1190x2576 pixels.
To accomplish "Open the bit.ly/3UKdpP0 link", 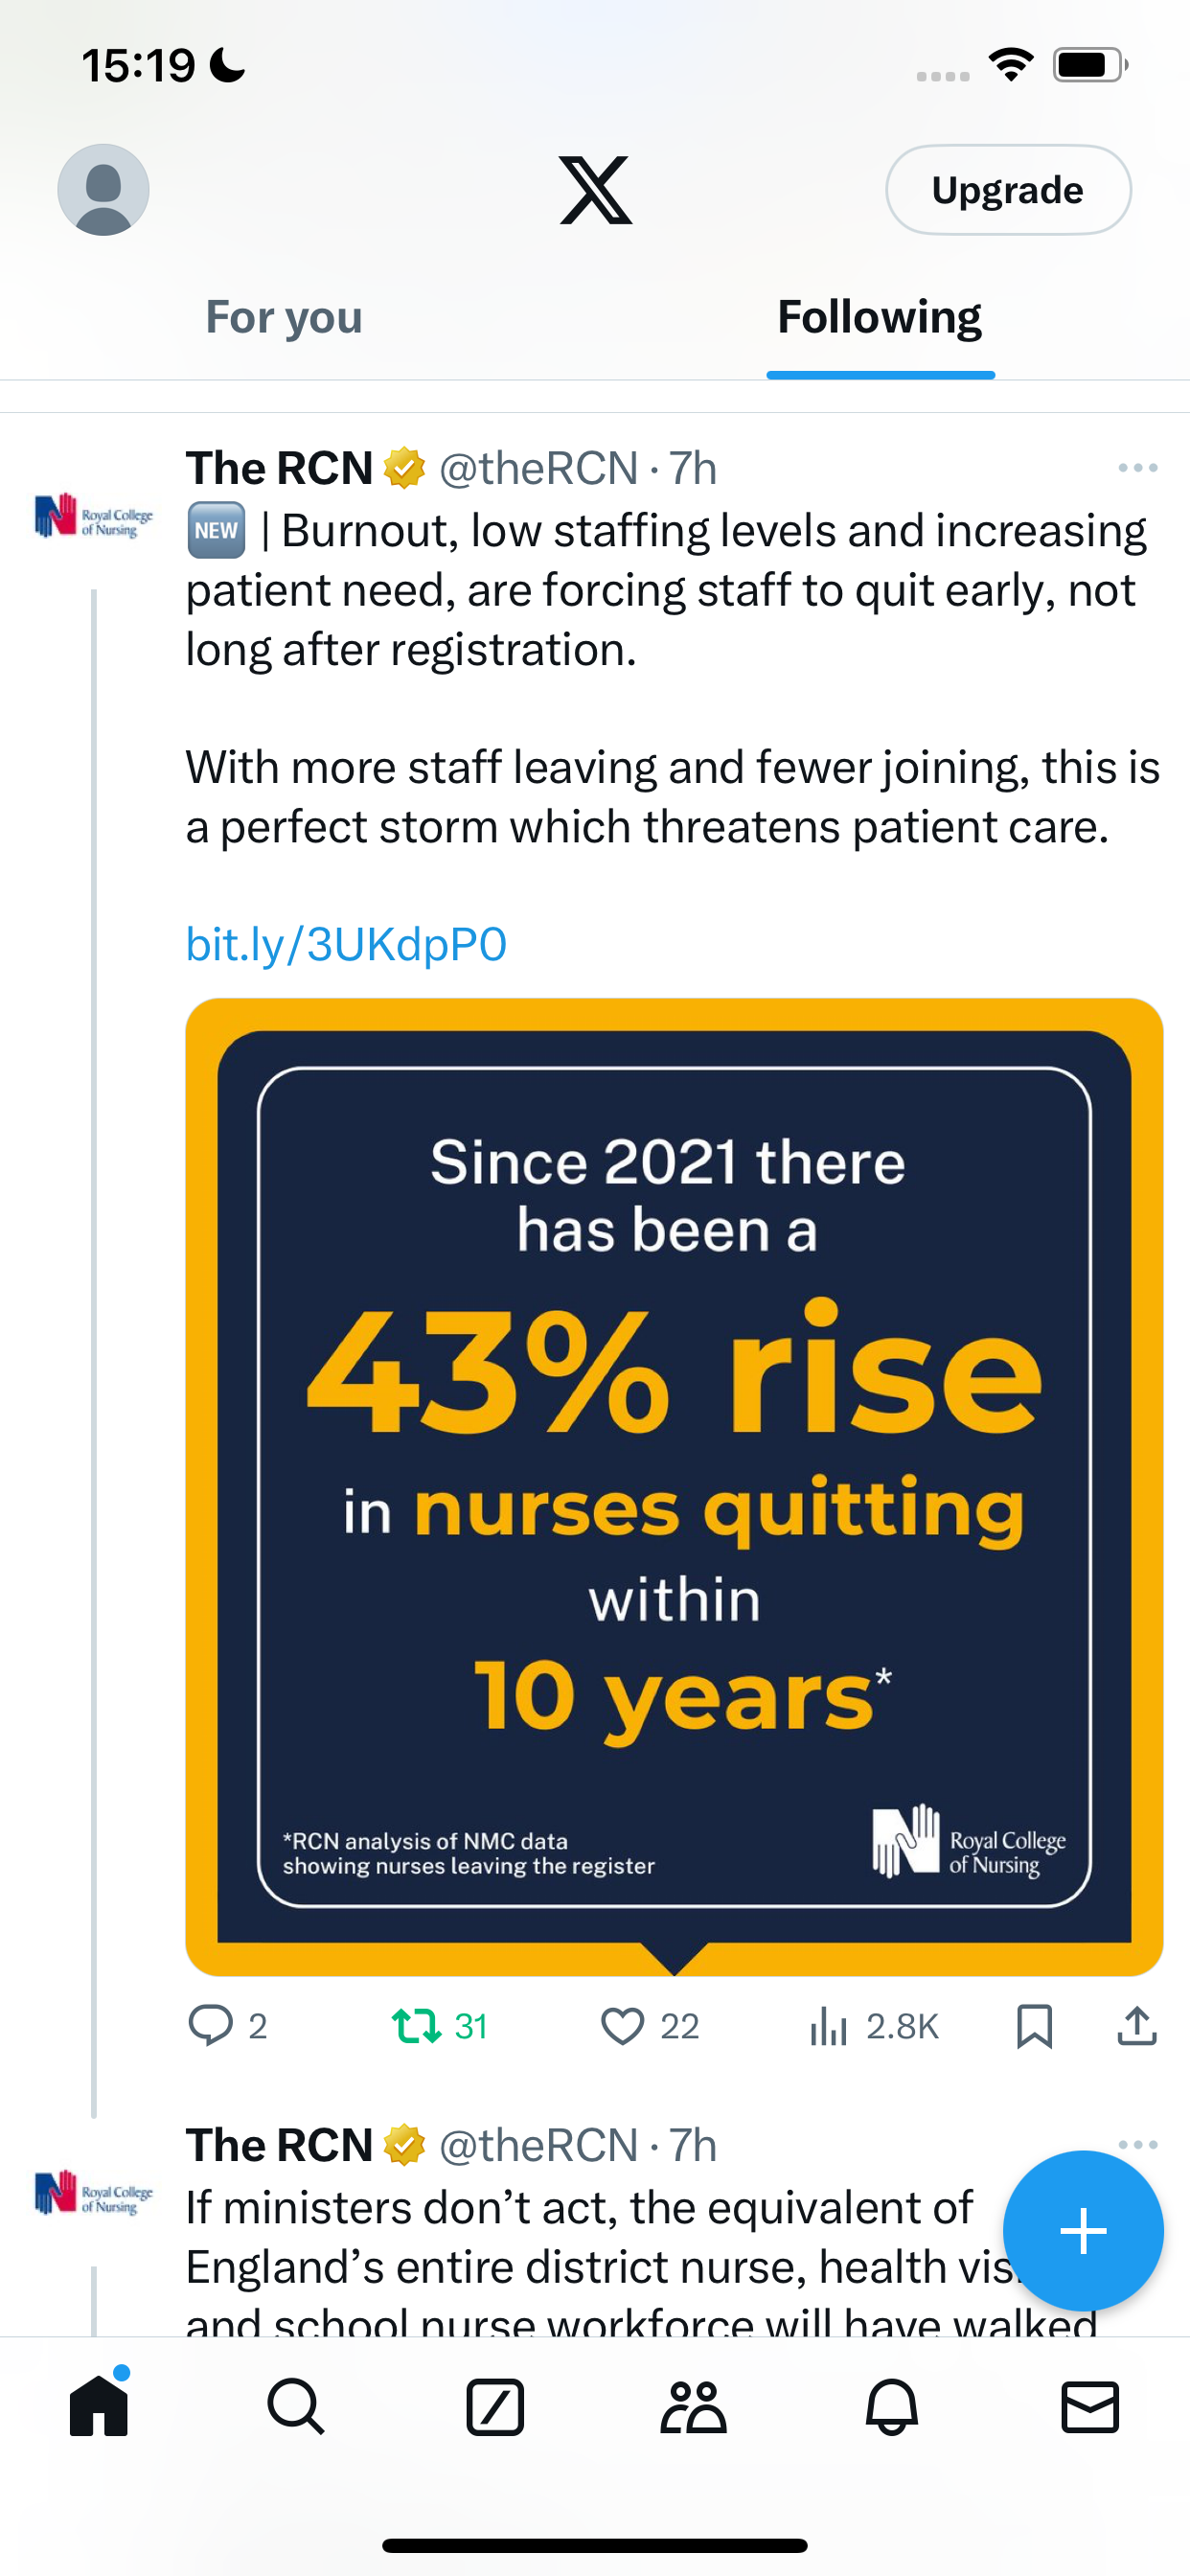I will coord(346,944).
